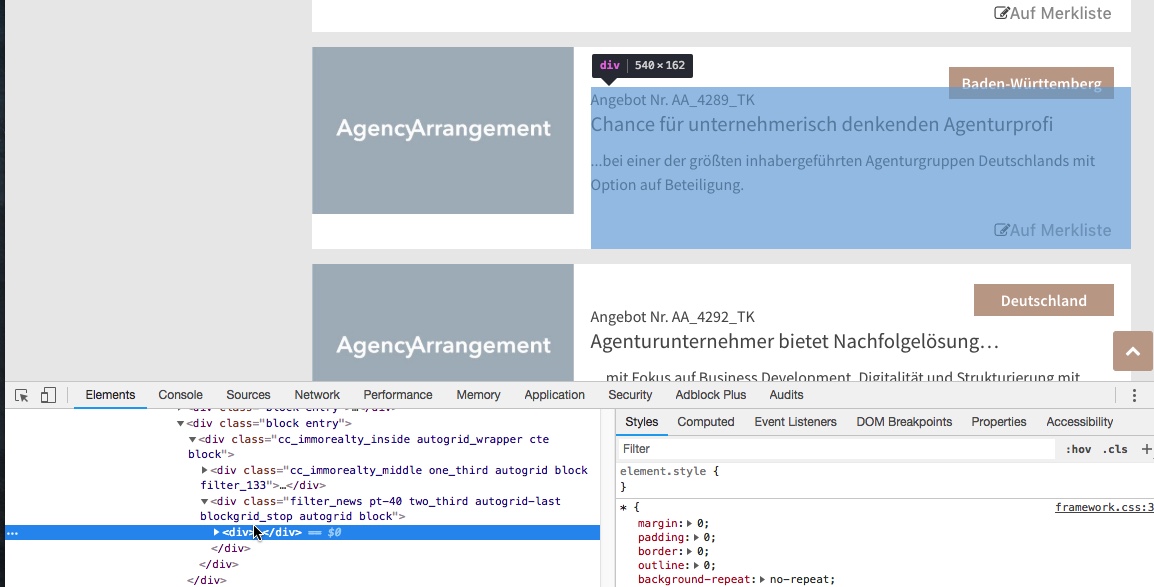This screenshot has width=1154, height=587.
Task: Open DevTools three-dot customize menu
Action: 1134,395
